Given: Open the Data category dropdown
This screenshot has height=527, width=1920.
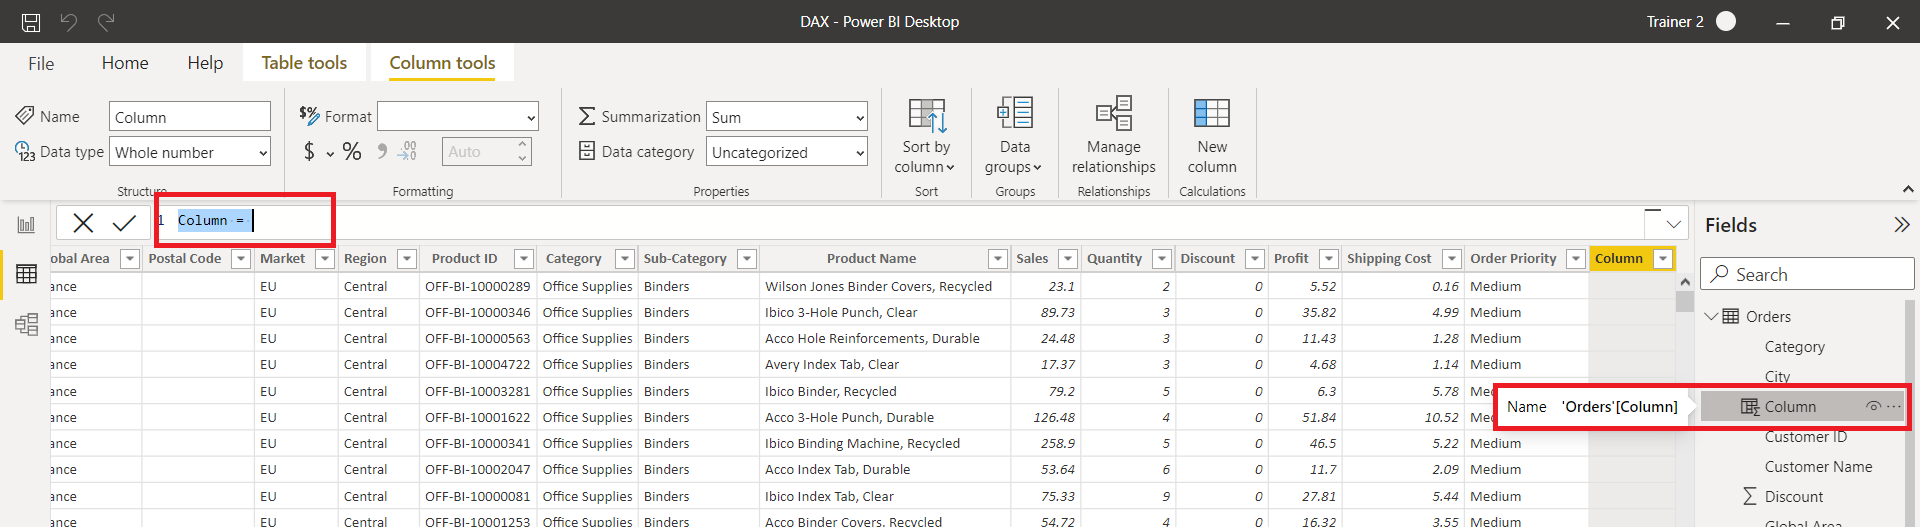Looking at the screenshot, I should pos(786,152).
